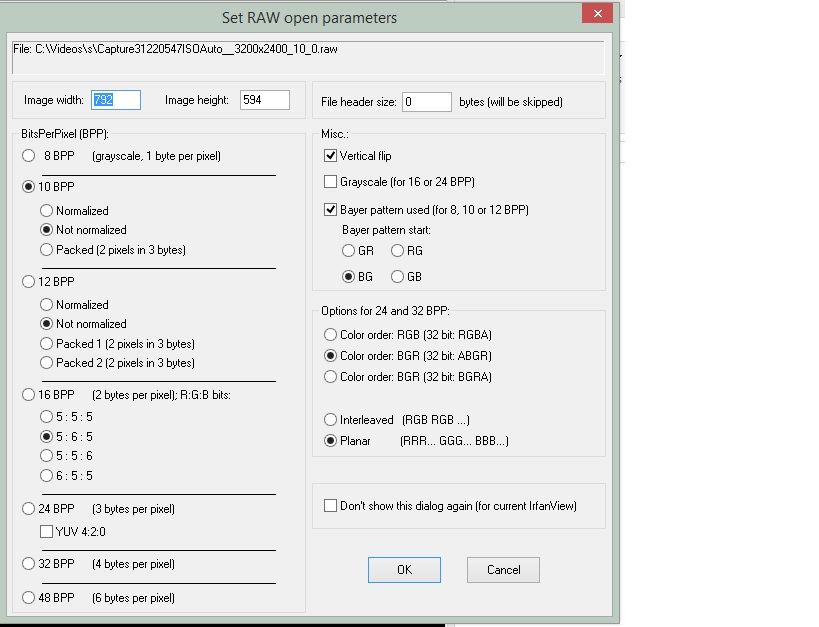
Task: Enable Grayscale for 16 or 24 BPP
Action: click(331, 182)
